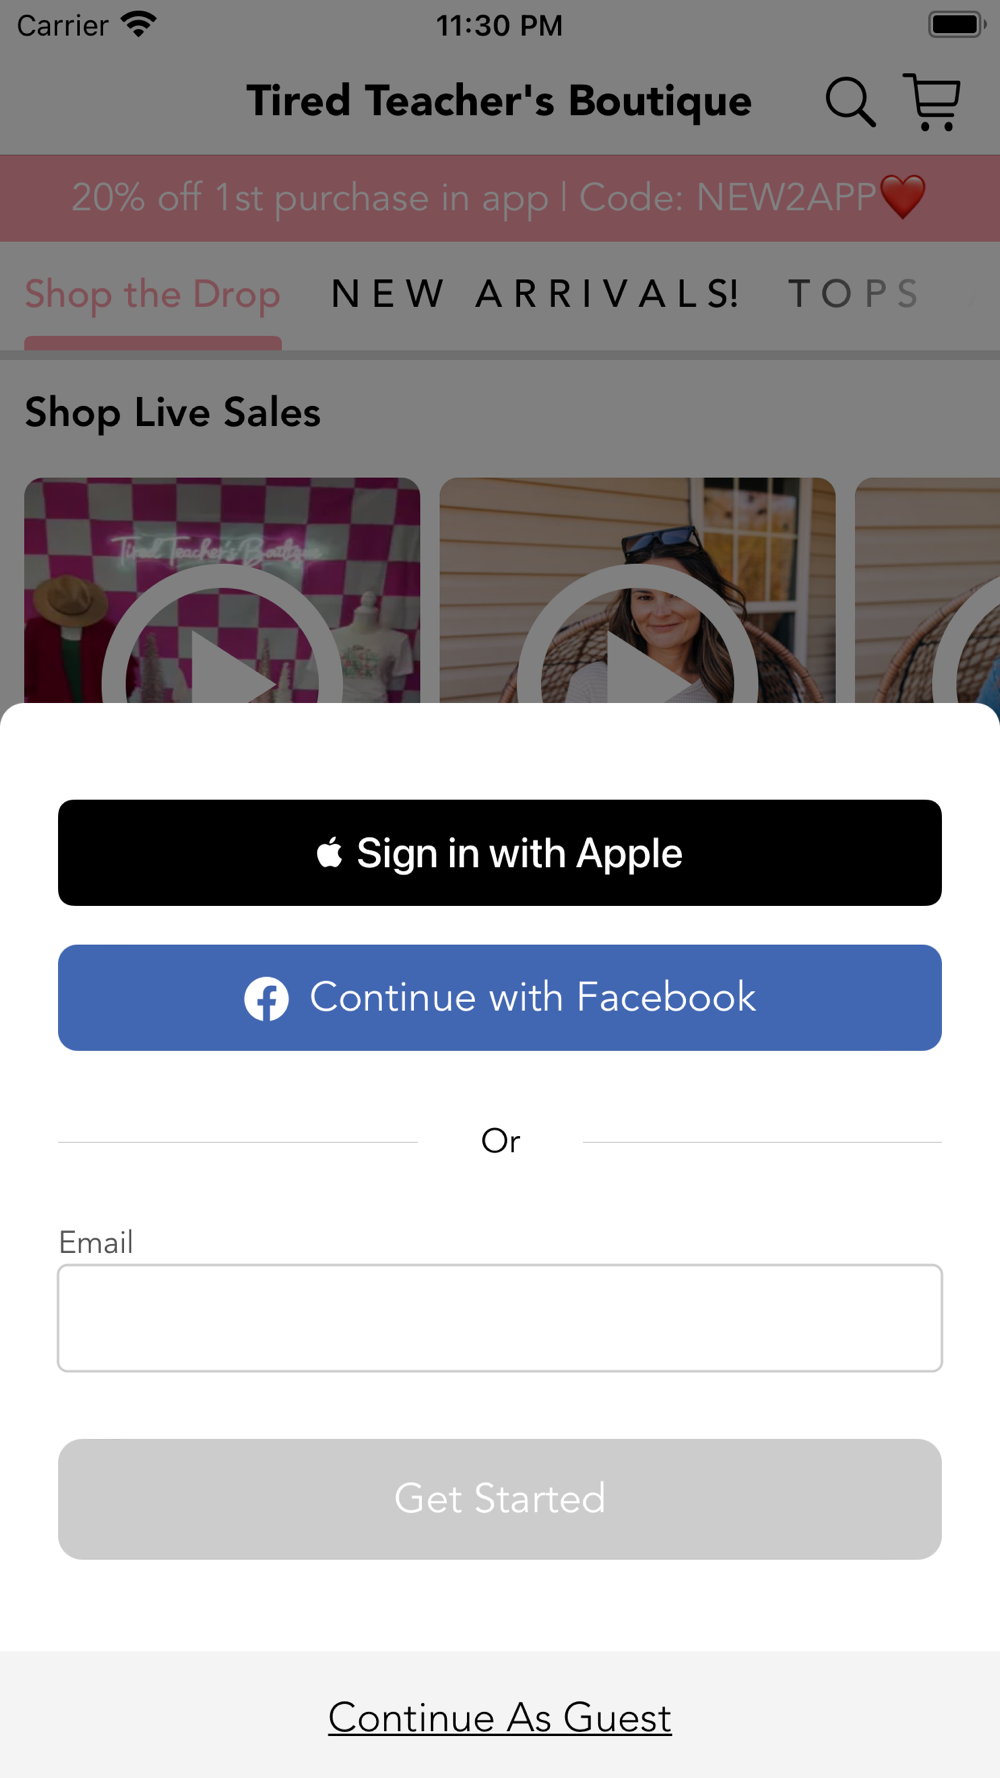
Task: Focus the Email input field
Action: click(500, 1318)
